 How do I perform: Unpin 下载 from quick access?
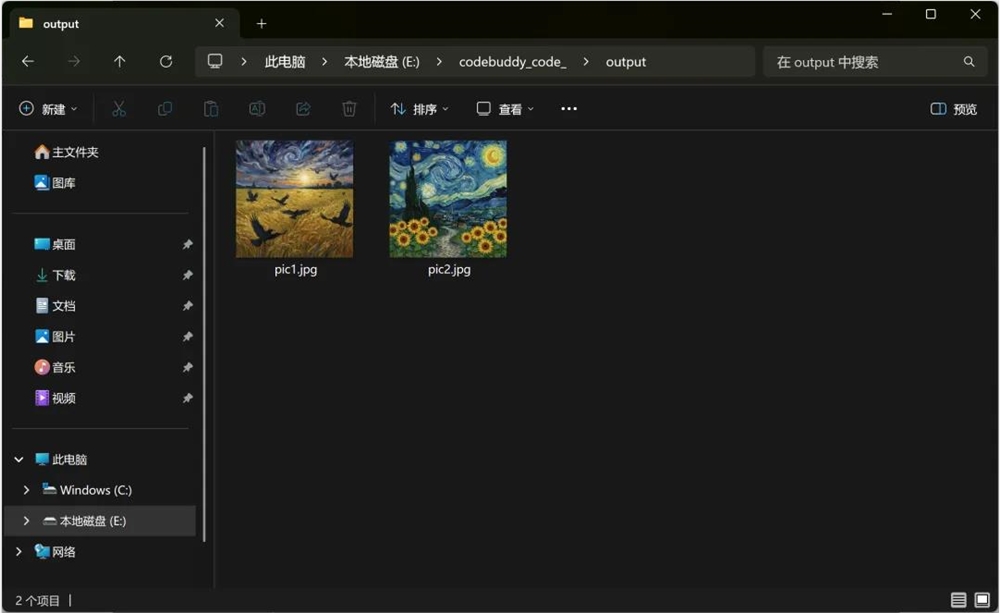[188, 275]
